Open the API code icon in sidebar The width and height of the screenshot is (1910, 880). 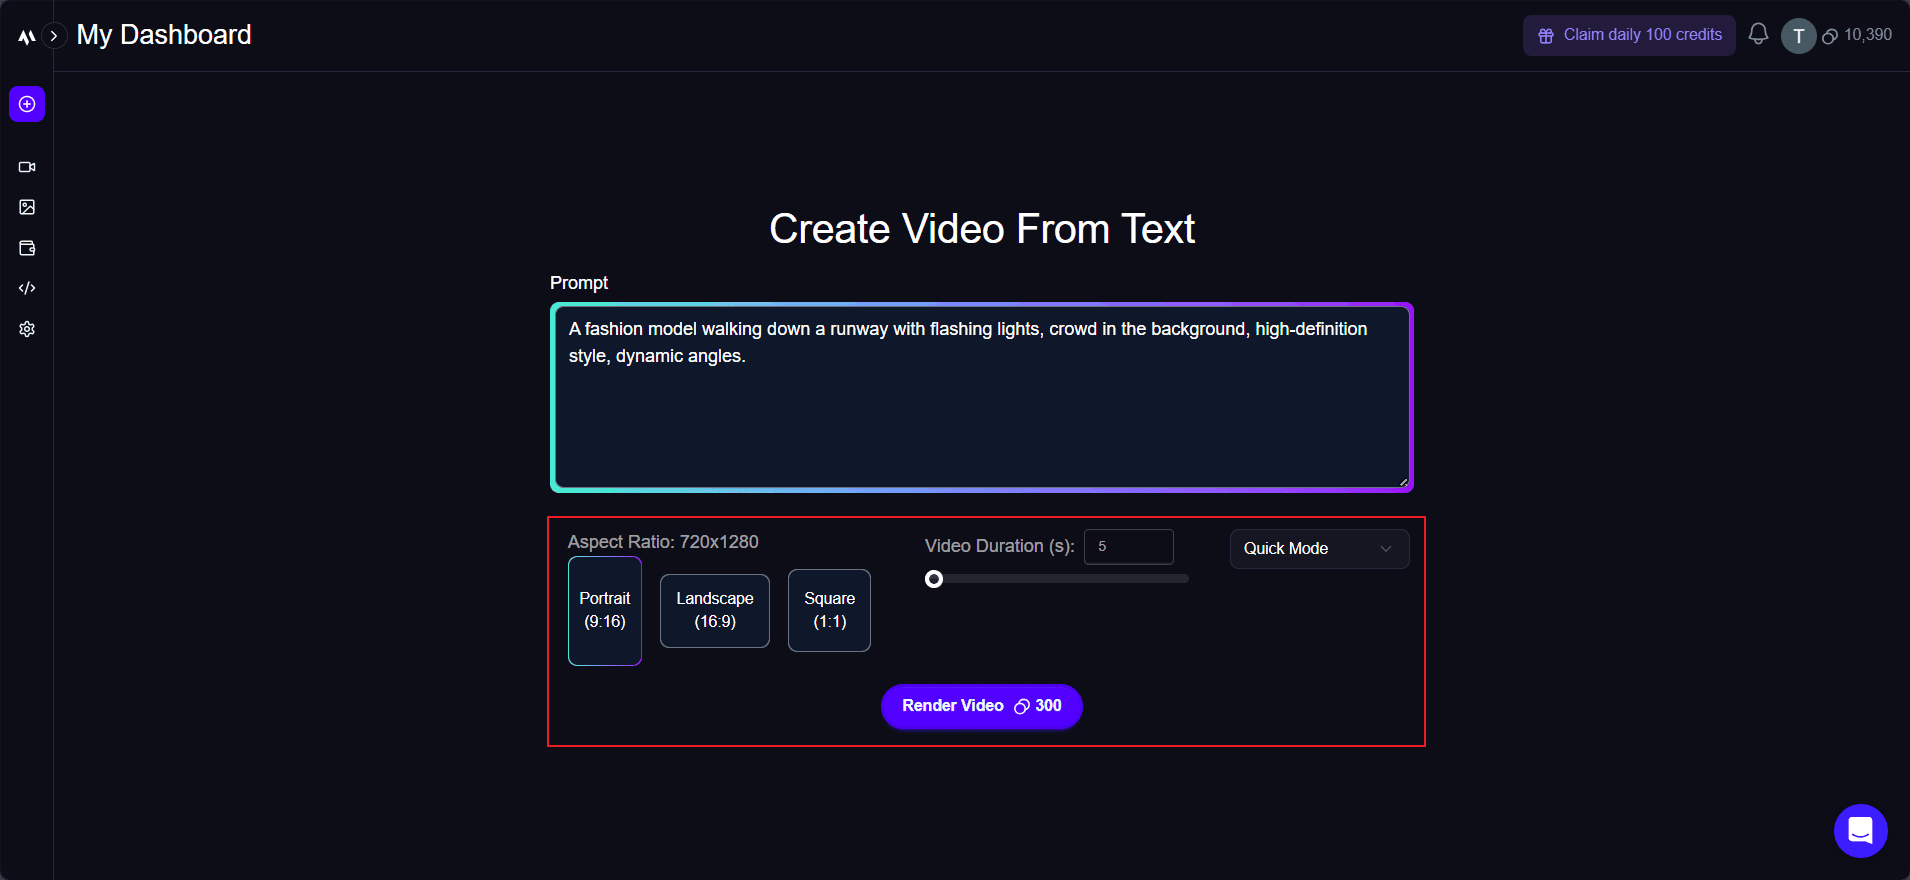tap(27, 288)
